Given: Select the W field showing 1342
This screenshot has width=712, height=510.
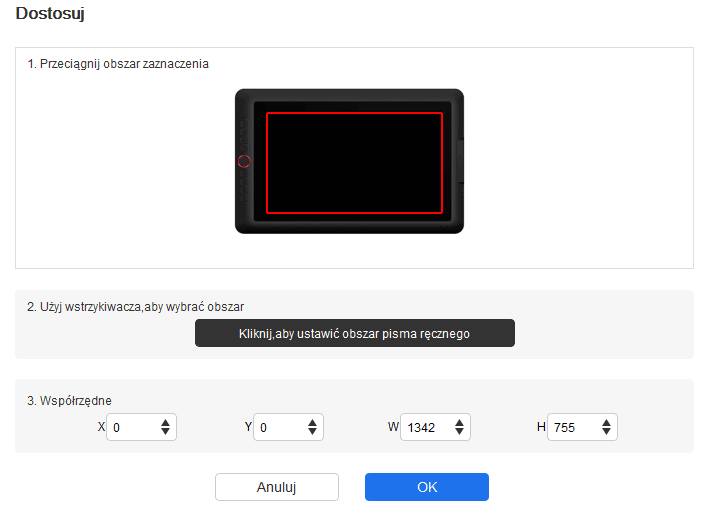Looking at the screenshot, I should [x=425, y=428].
